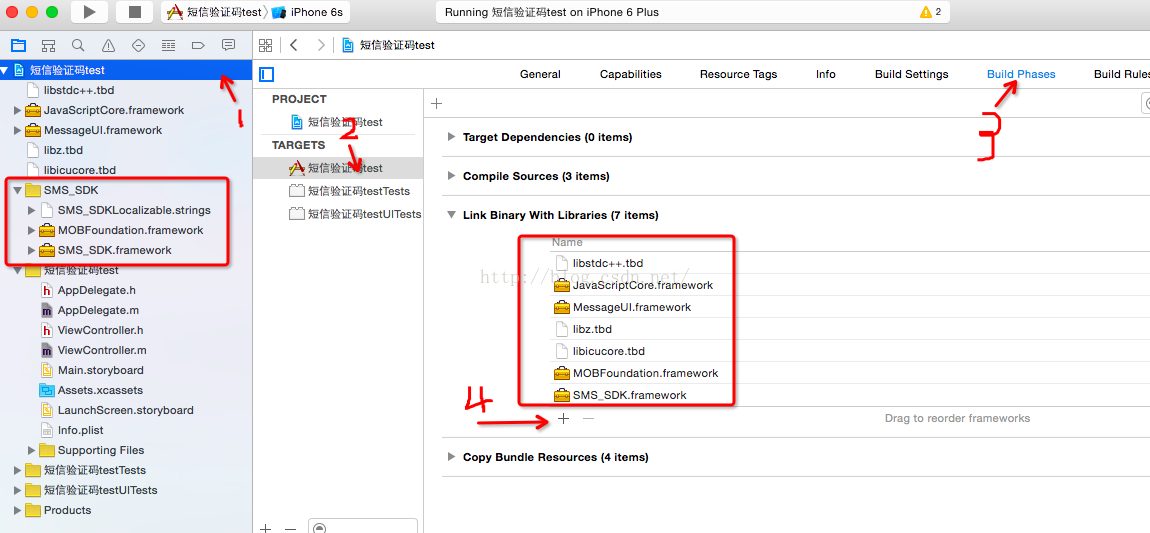This screenshot has height=533, width=1150.
Task: Open the Project navigator folder icon
Action: pos(18,45)
